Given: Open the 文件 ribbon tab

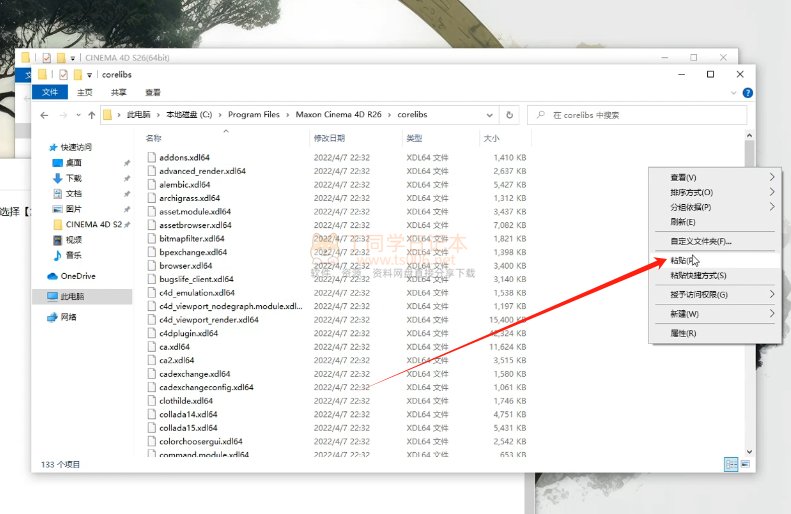Looking at the screenshot, I should pos(50,92).
